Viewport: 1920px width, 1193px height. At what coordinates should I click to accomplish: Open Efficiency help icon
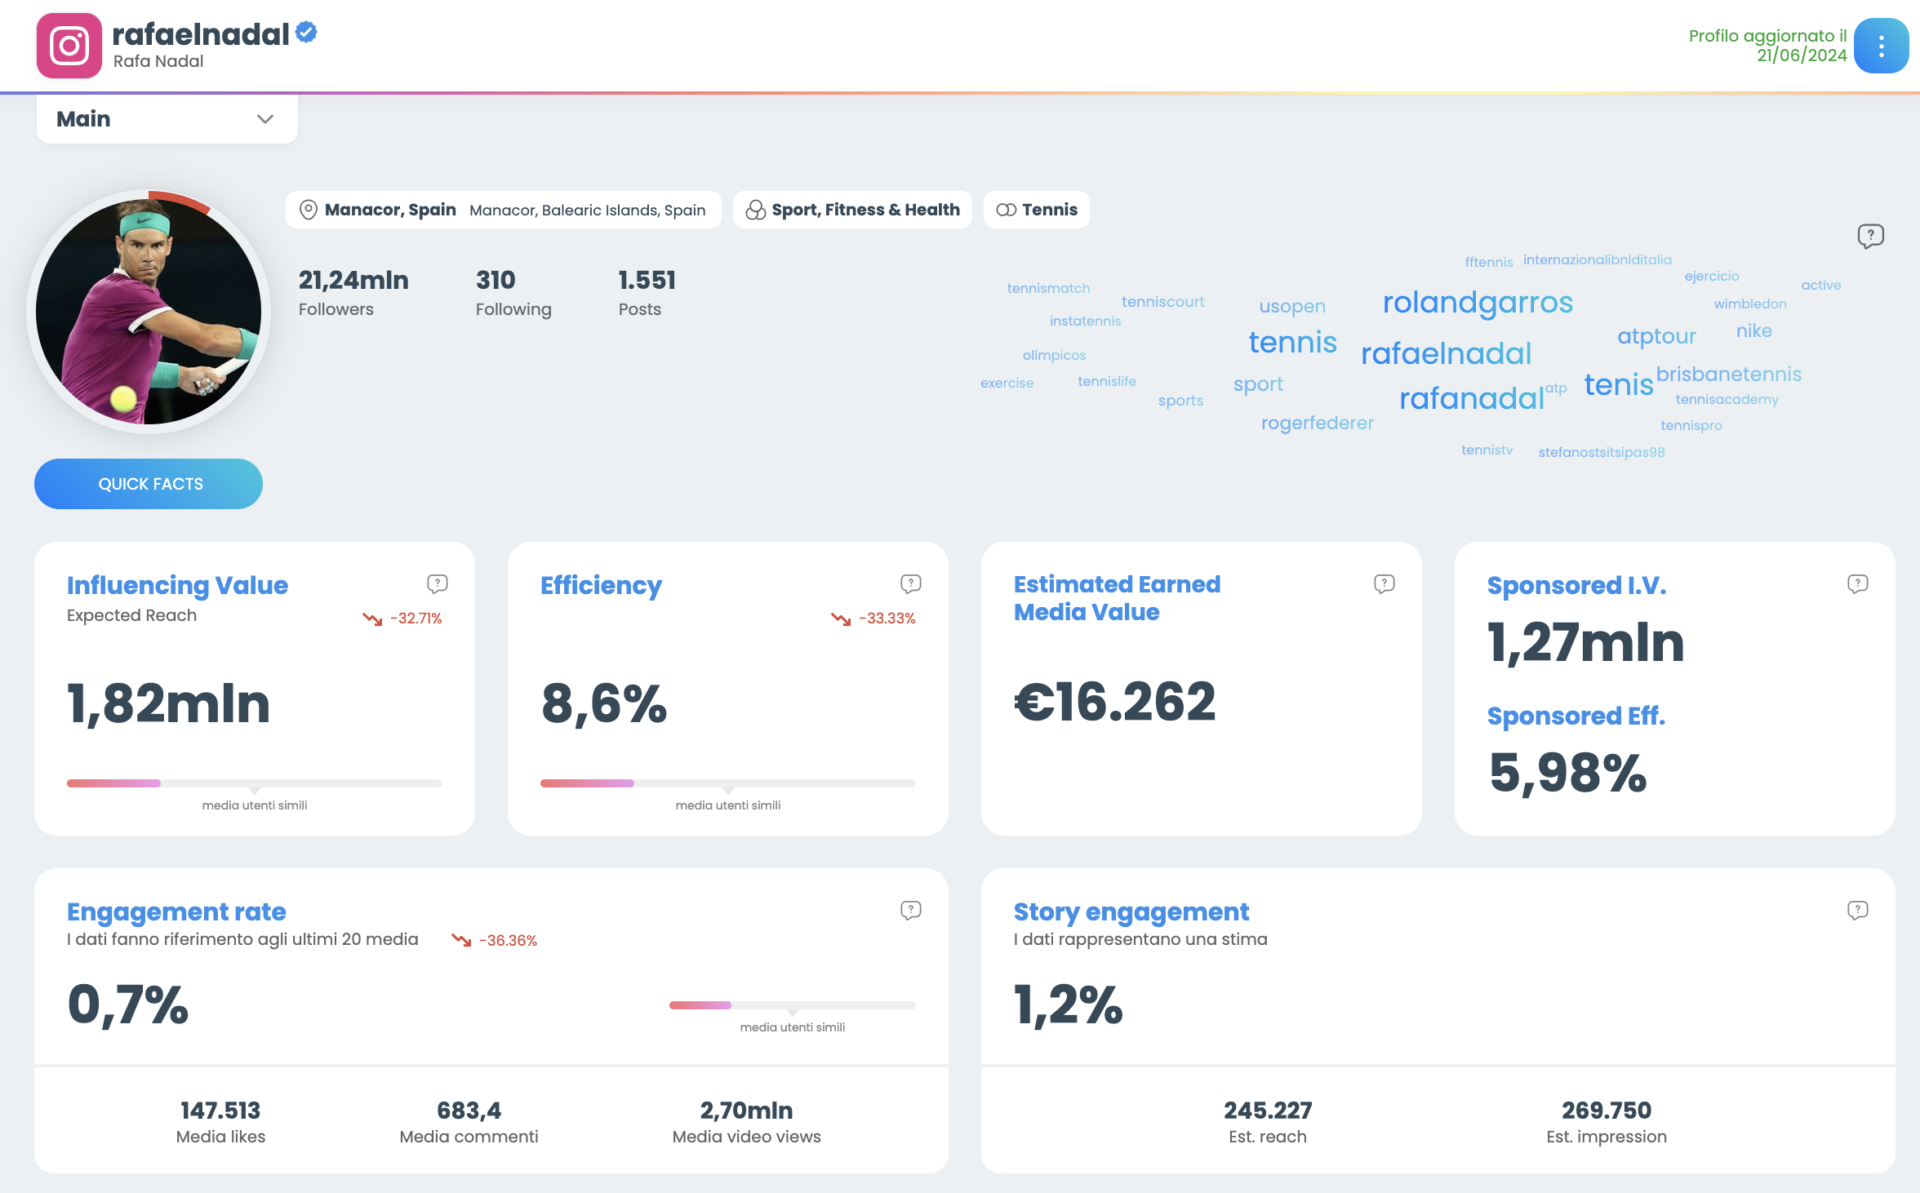910,584
